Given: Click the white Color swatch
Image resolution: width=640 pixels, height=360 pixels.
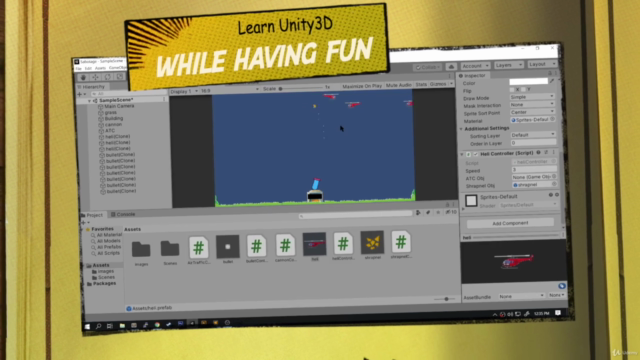Looking at the screenshot, I should (x=529, y=81).
